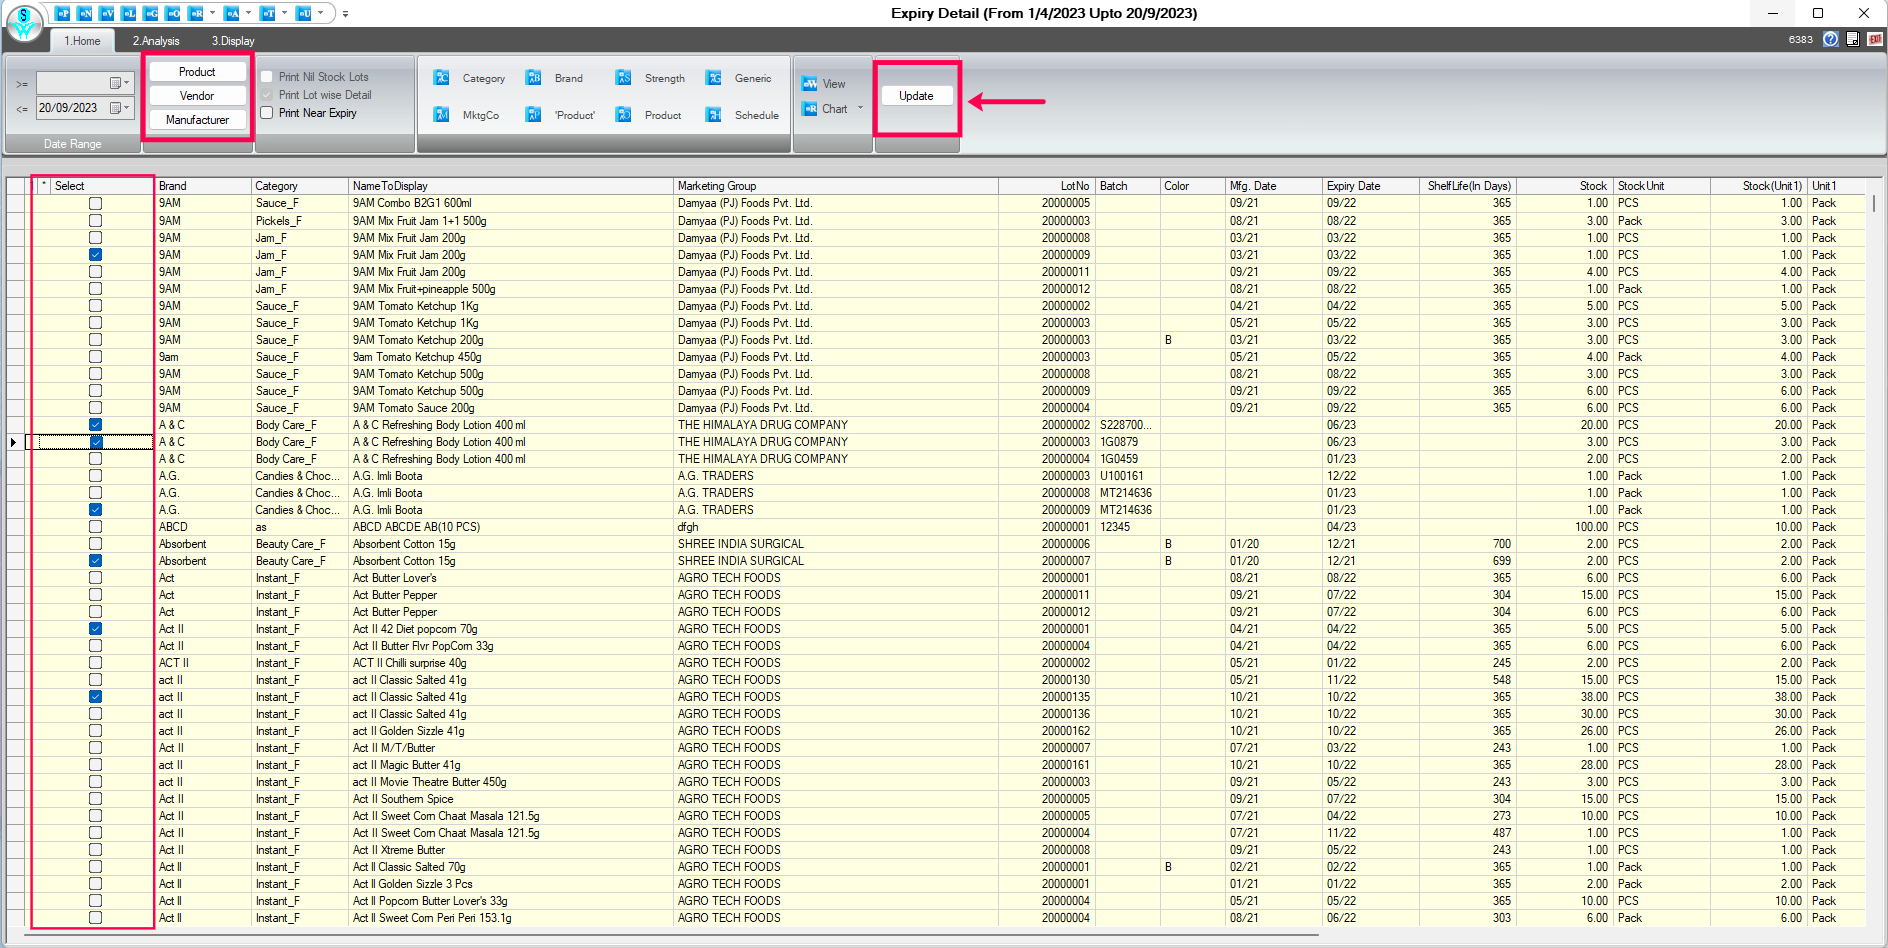Switch to the 1.Home tab
This screenshot has width=1888, height=948.
tap(82, 41)
